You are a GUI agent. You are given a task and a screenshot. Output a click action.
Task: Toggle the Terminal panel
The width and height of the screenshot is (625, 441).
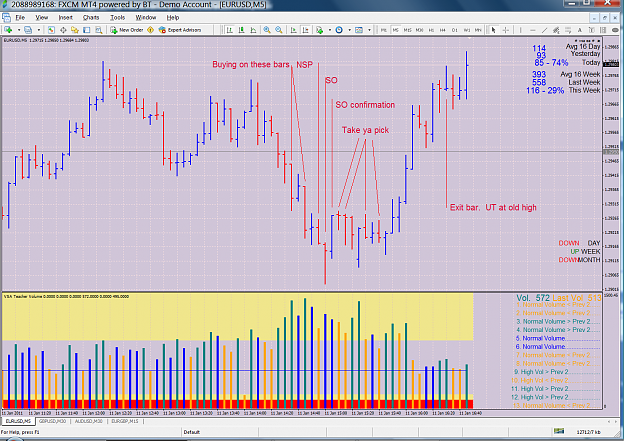coord(86,30)
